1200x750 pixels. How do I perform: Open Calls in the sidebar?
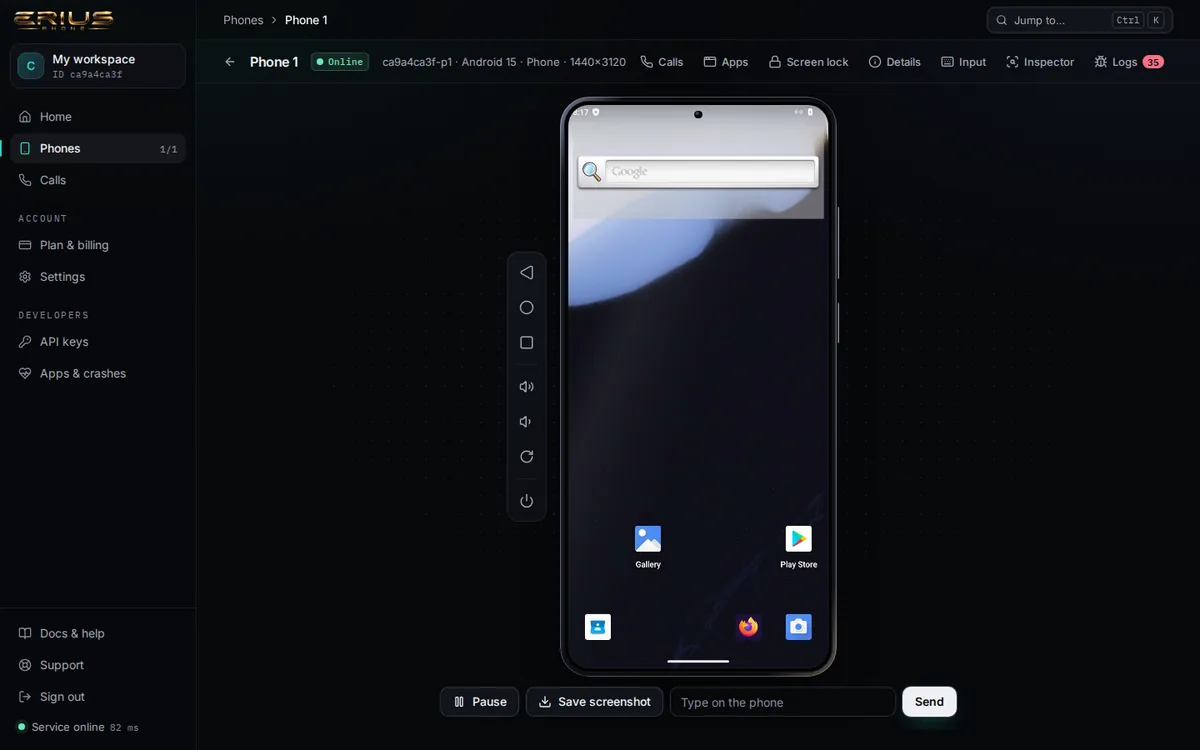98,181
